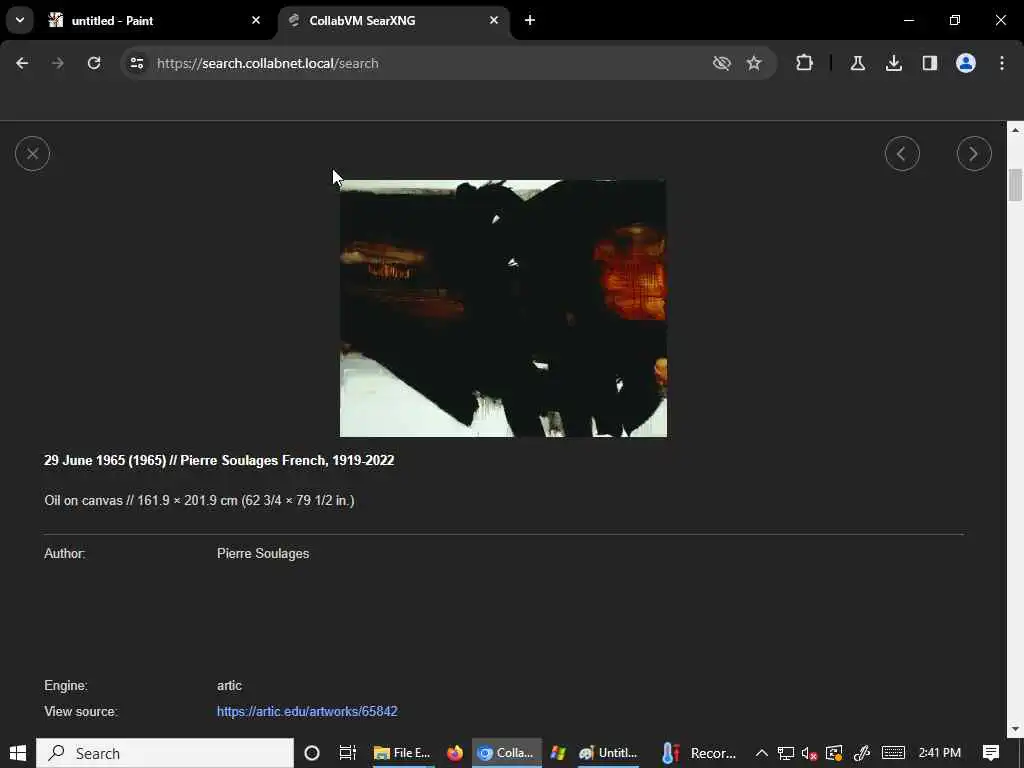
Task: Click the muted volume tray icon
Action: [809, 753]
